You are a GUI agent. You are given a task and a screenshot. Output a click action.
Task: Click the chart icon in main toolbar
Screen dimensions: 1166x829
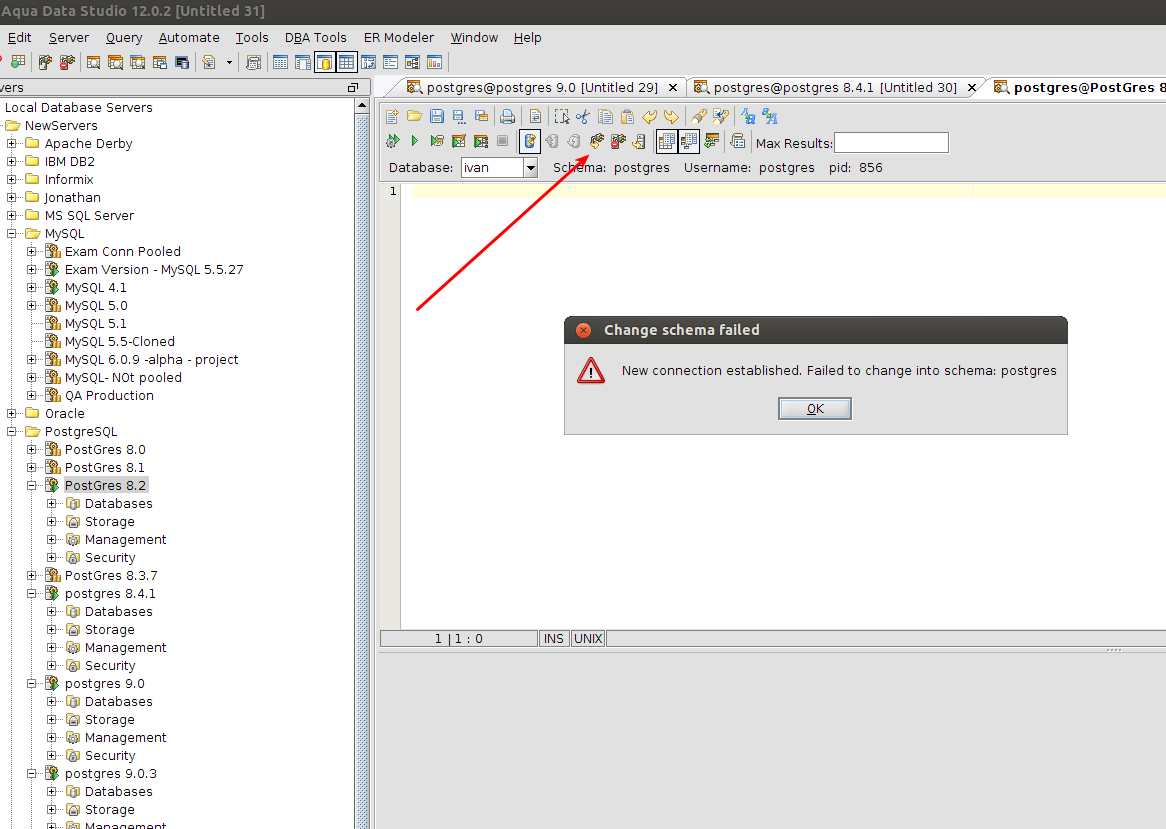(x=434, y=62)
